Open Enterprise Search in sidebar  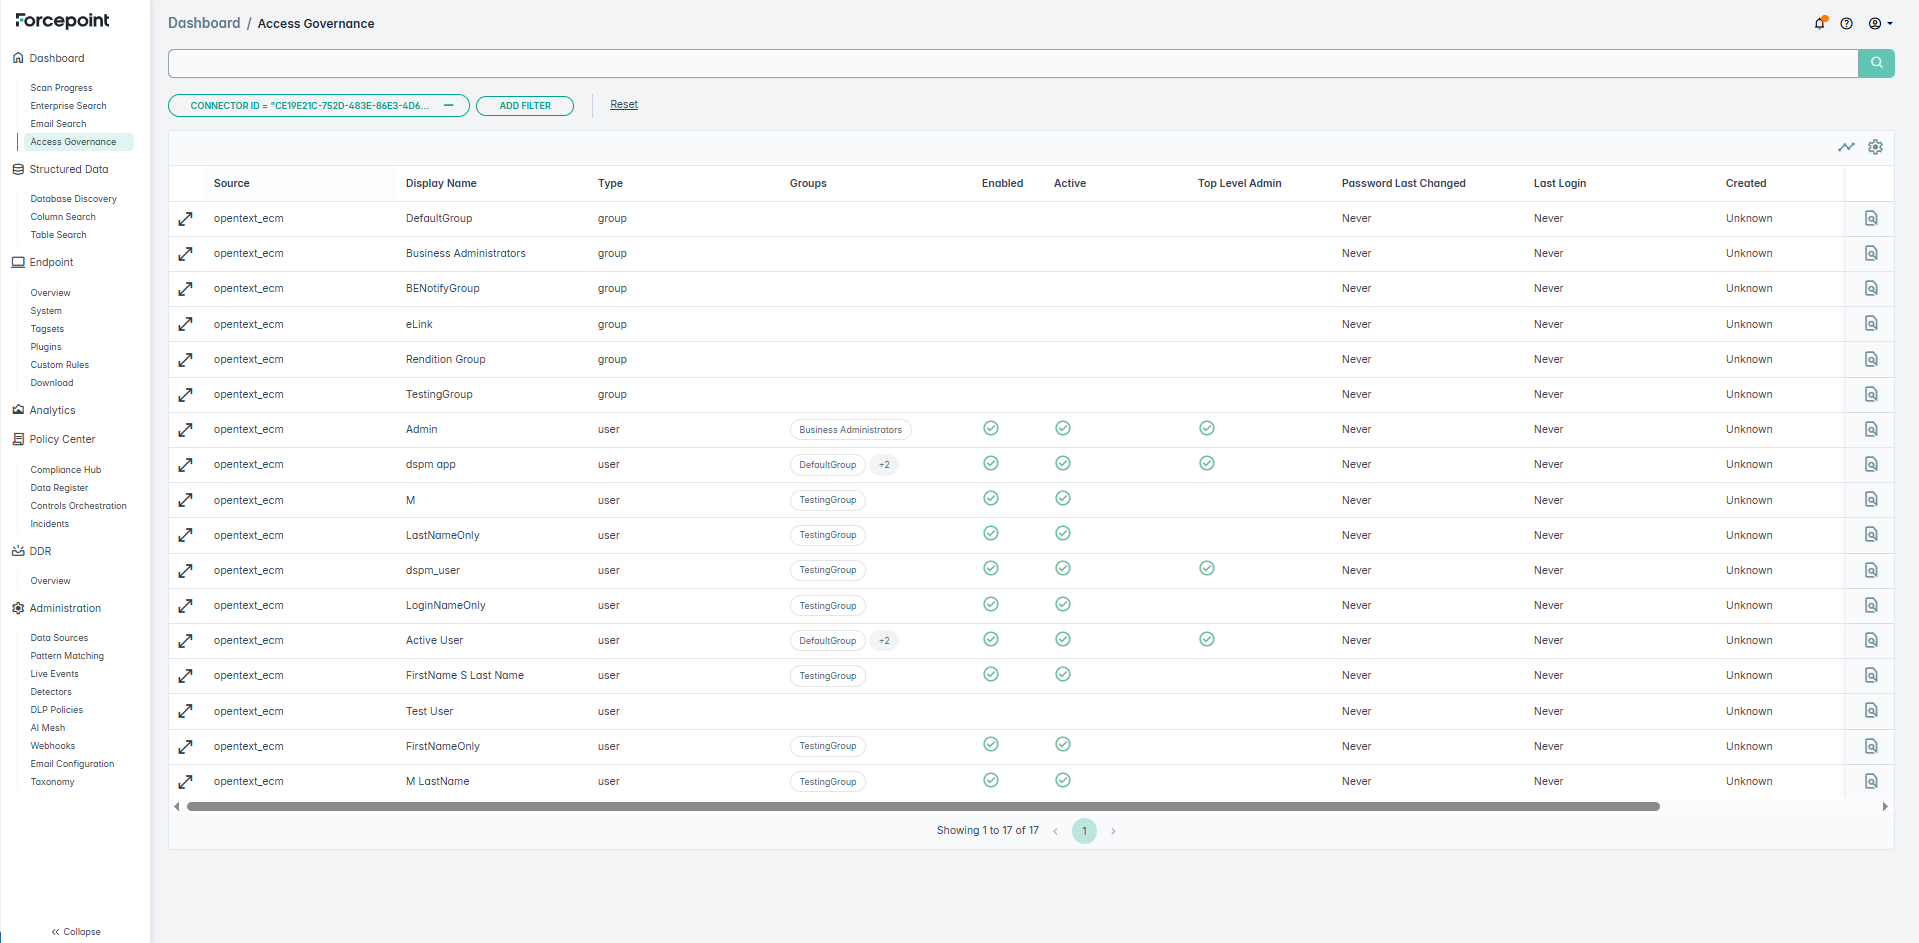click(68, 106)
